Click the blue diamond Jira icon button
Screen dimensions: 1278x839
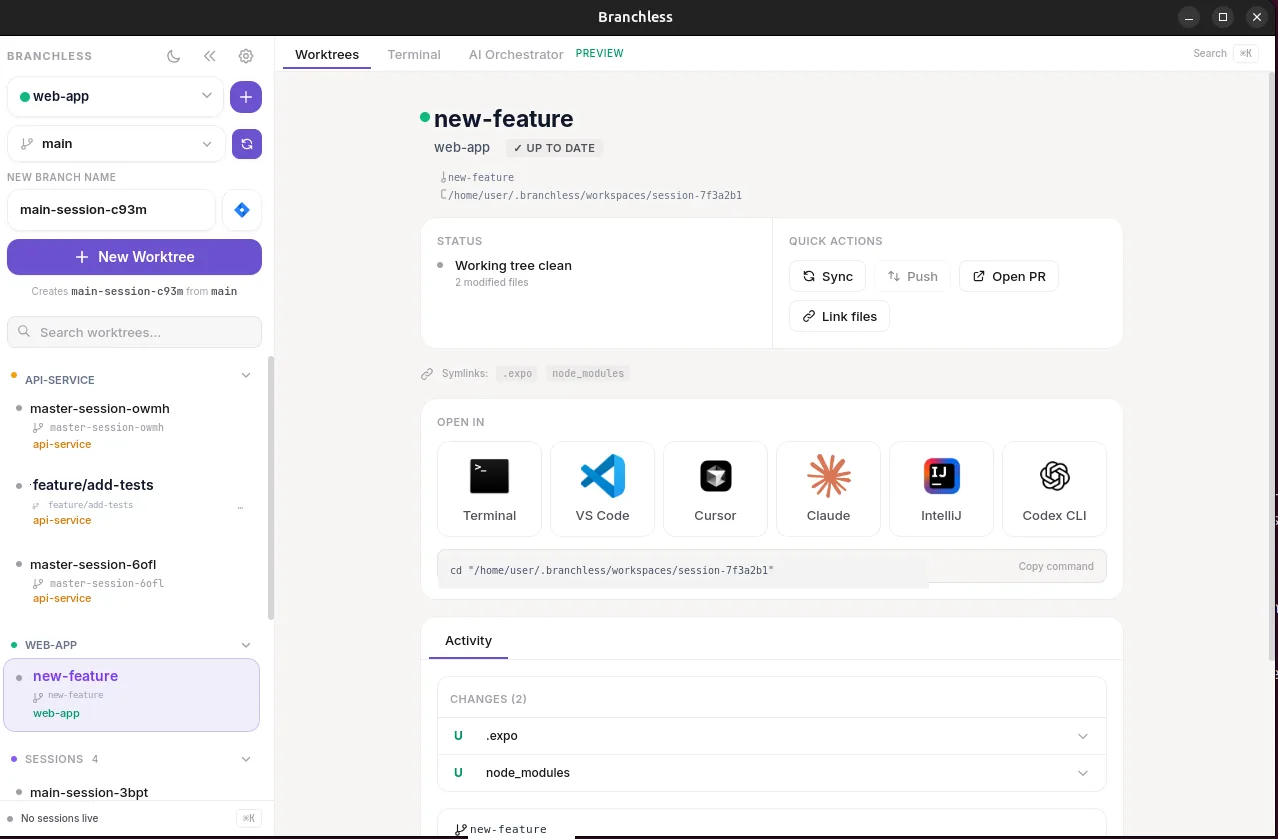point(242,210)
